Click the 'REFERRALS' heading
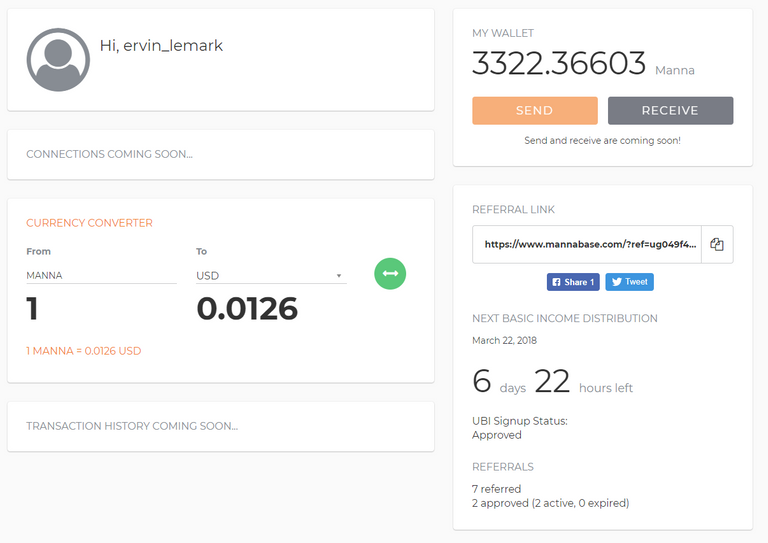Image resolution: width=768 pixels, height=543 pixels. pyautogui.click(x=503, y=467)
